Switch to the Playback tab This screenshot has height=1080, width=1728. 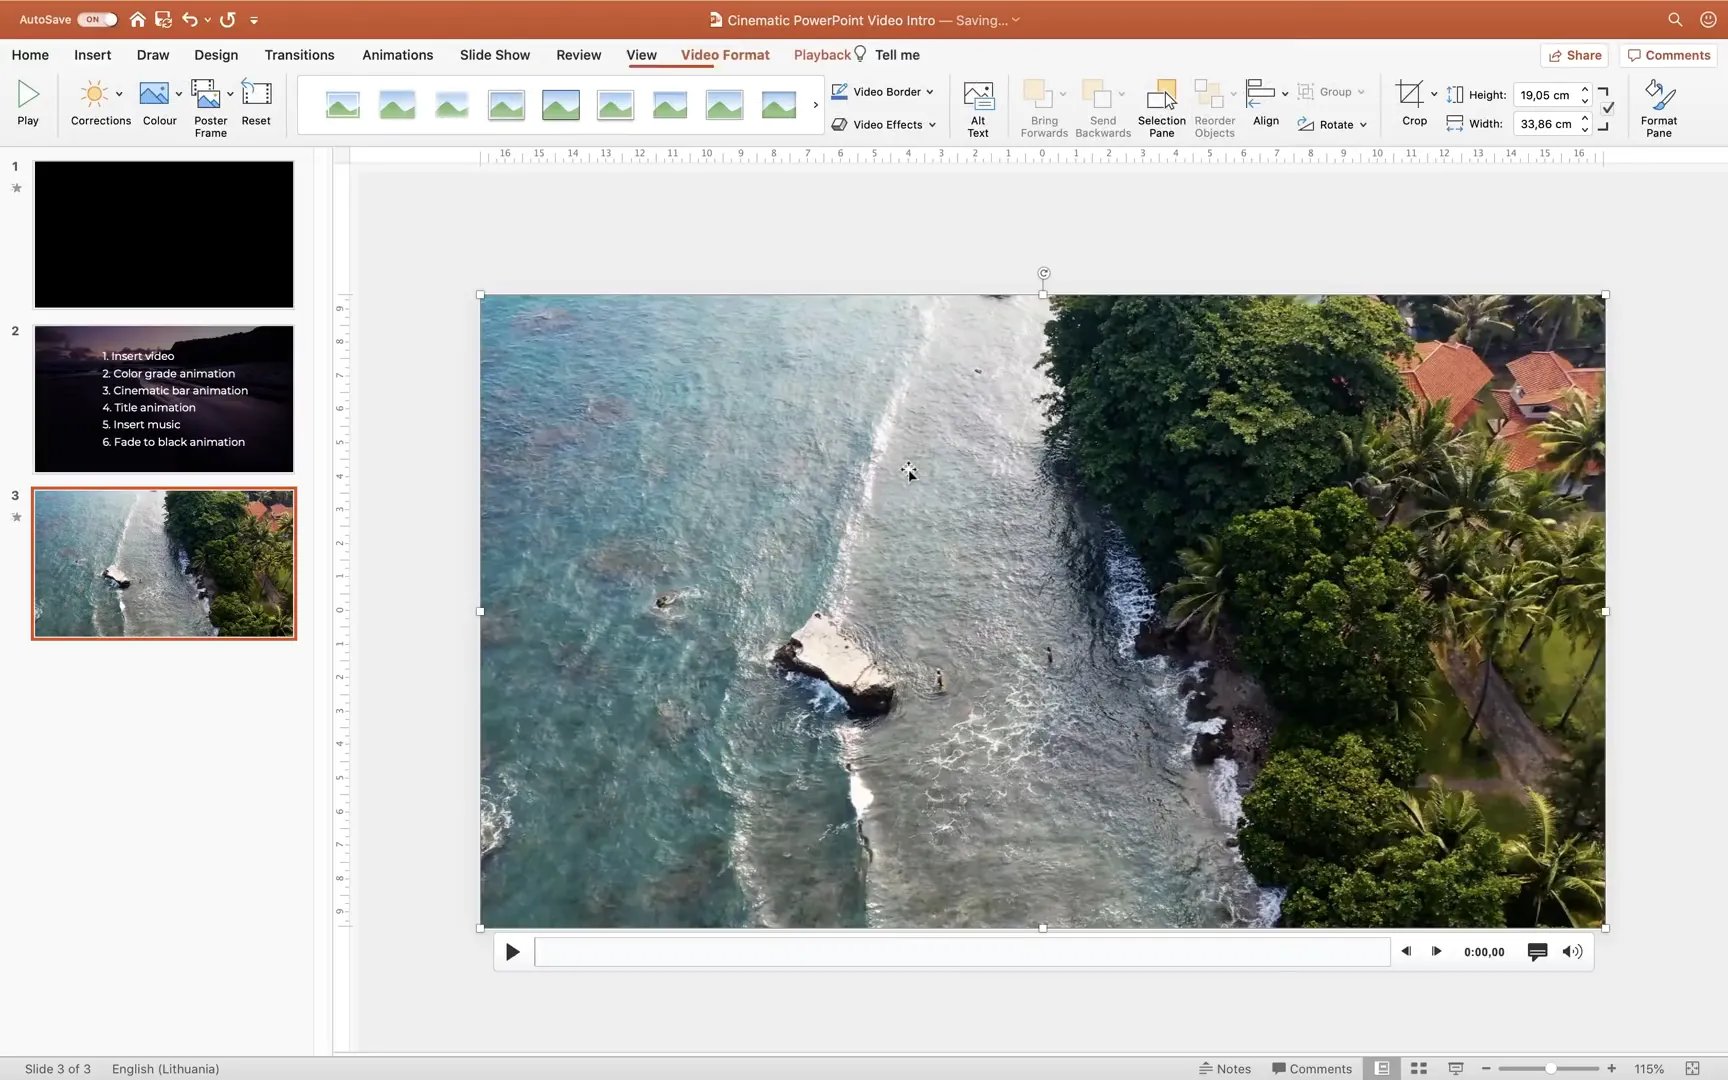pyautogui.click(x=822, y=55)
